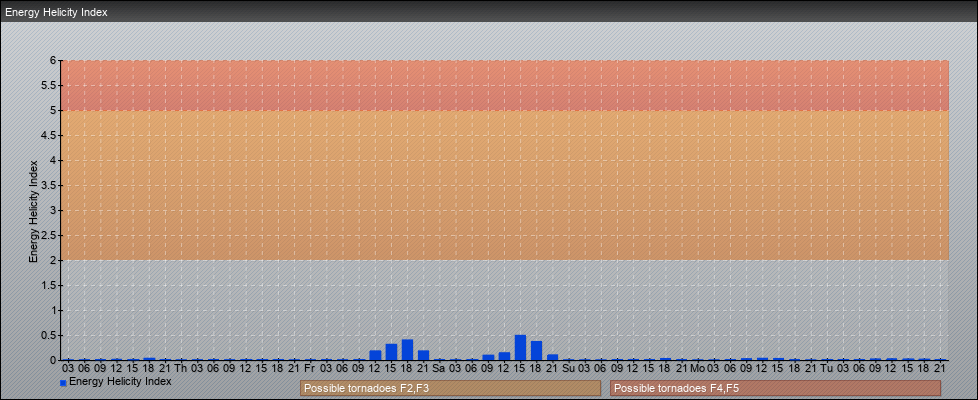Screen dimensions: 978x400
Task: Select the Friday 15 blue bar
Action: click(391, 352)
